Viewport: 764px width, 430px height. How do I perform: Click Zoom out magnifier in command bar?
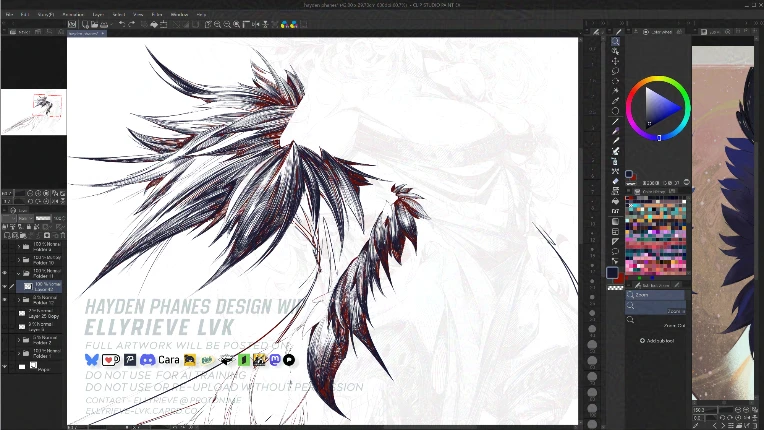coord(227,24)
